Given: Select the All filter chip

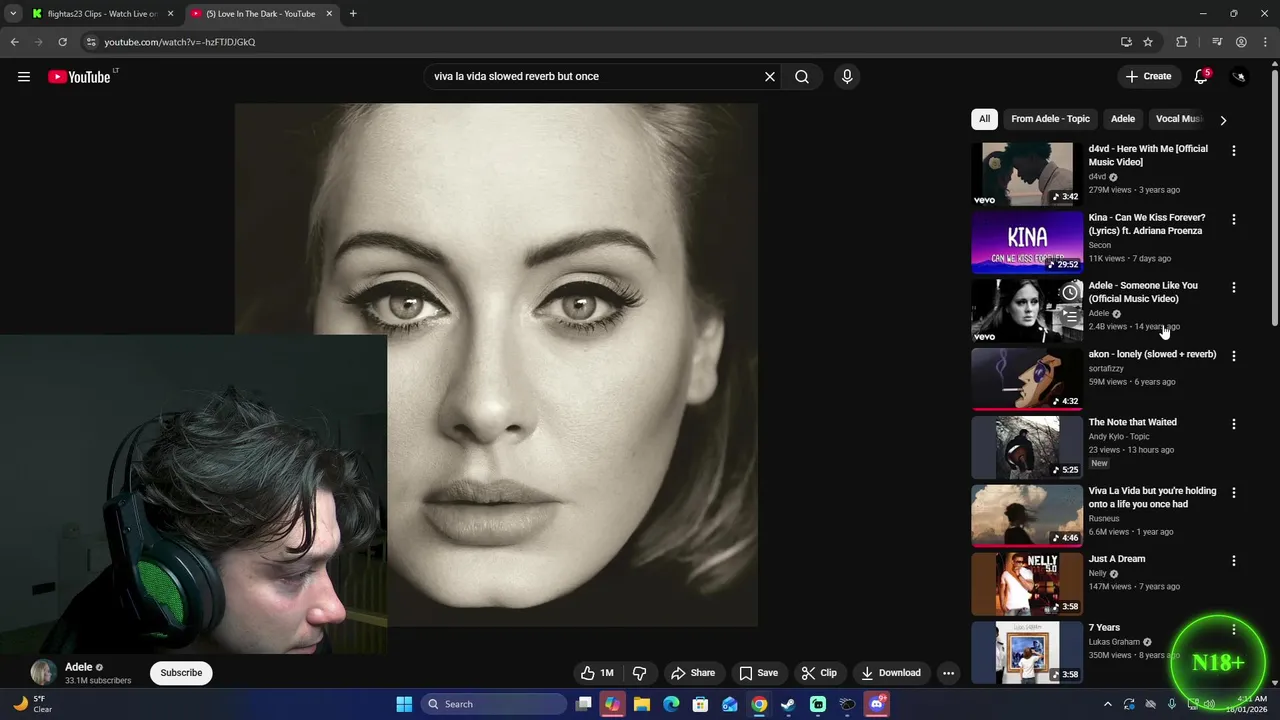Looking at the screenshot, I should pos(984,119).
